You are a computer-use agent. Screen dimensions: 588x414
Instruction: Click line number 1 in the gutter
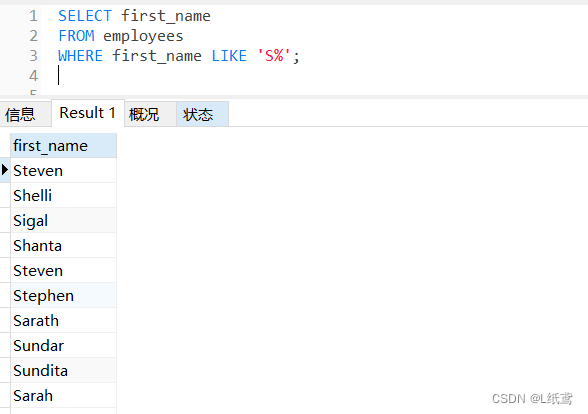33,16
